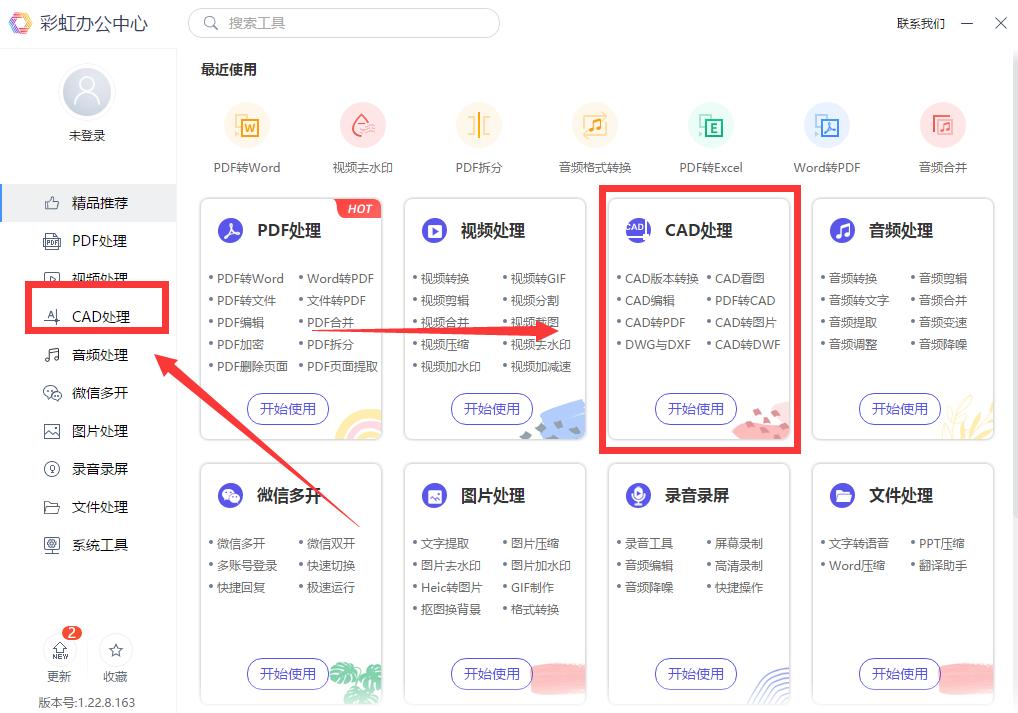Image resolution: width=1018 pixels, height=713 pixels.
Task: Click the 未登录 avatar to sign in
Action: (86, 91)
